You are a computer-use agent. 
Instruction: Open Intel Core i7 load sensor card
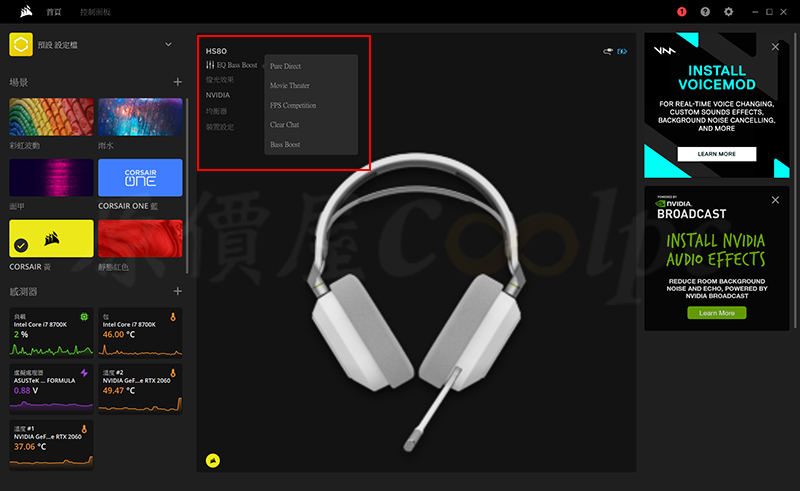(52, 332)
